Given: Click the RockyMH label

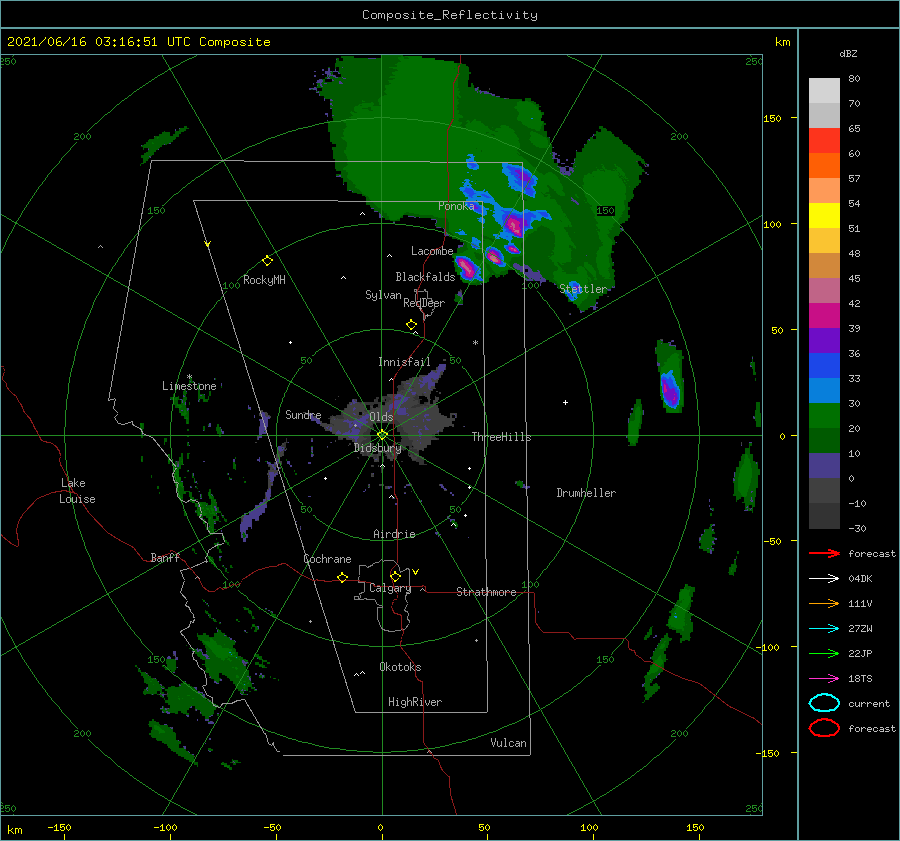Looking at the screenshot, I should click(x=264, y=280).
